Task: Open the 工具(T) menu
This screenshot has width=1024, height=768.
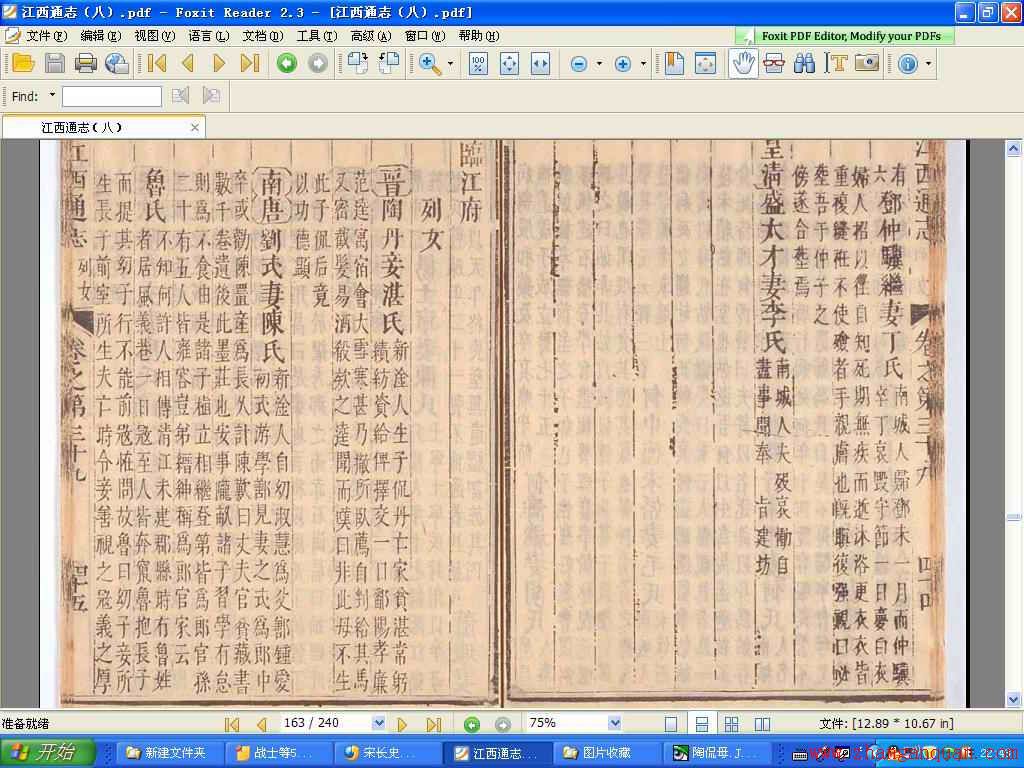Action: 317,36
